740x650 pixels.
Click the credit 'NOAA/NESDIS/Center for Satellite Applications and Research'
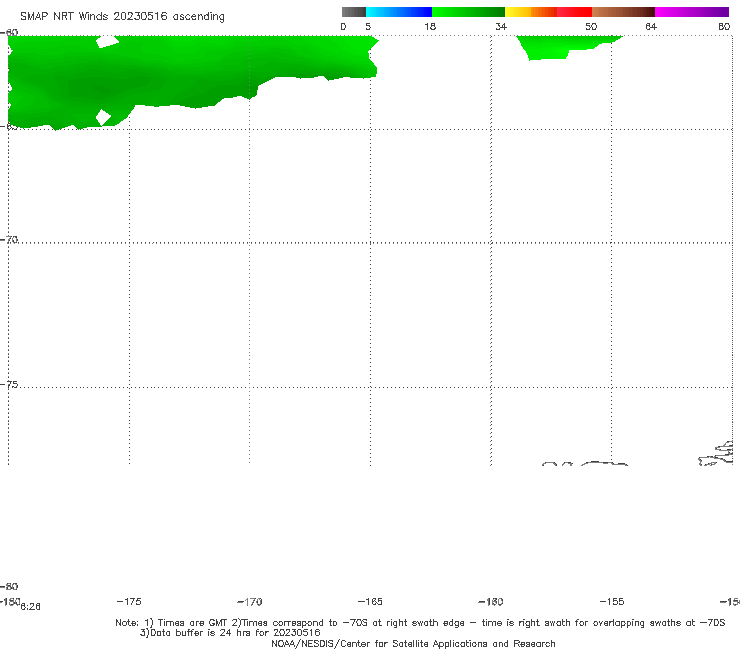413,643
